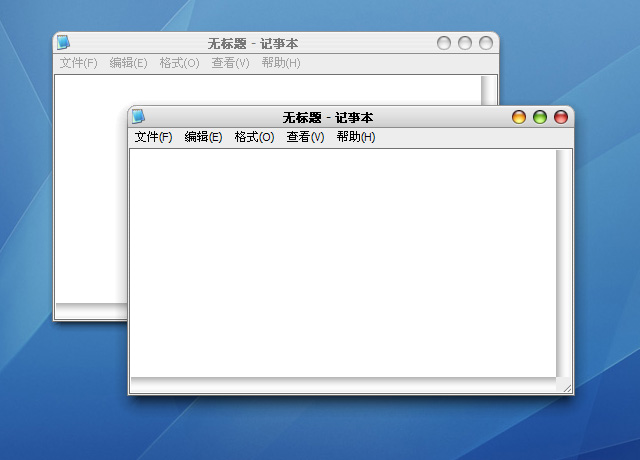Open 查看(V) menu in front Notepad window

[x=305, y=137]
